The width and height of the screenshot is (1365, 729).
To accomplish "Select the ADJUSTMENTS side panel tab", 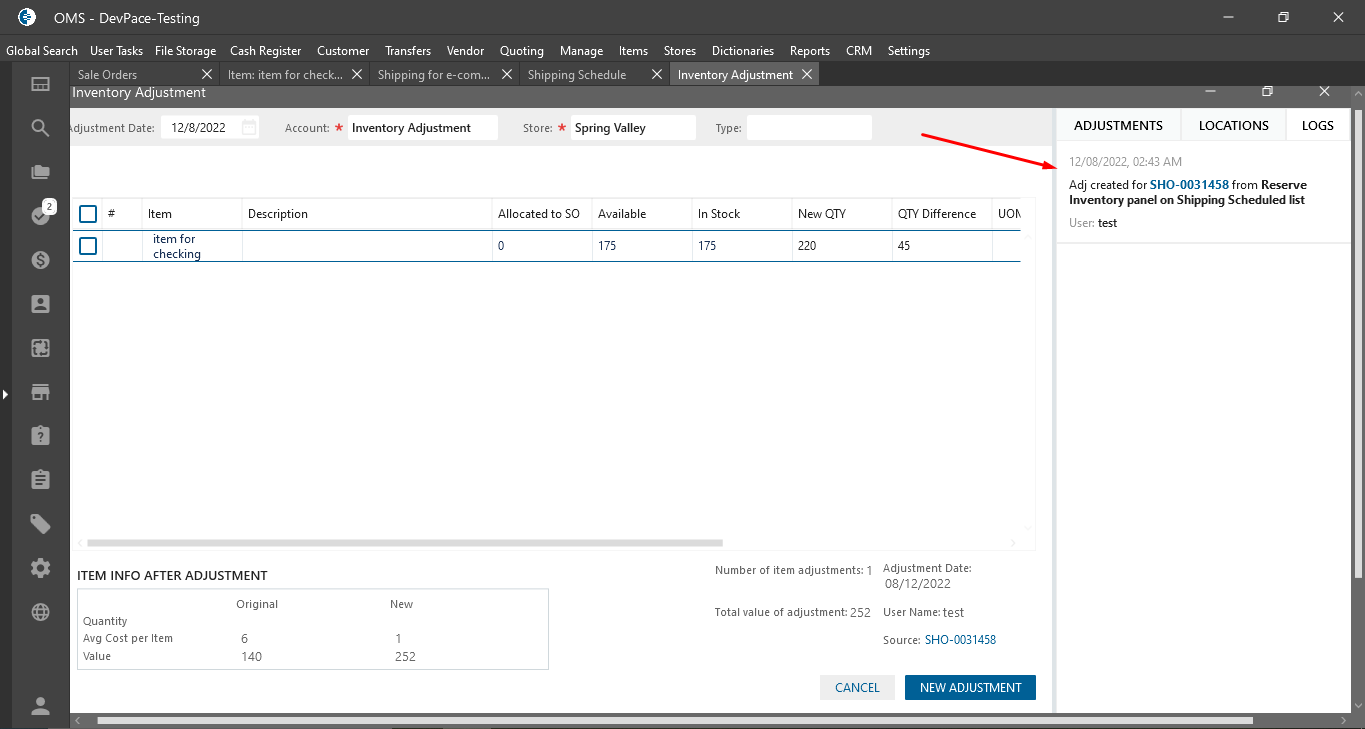I will pyautogui.click(x=1118, y=125).
